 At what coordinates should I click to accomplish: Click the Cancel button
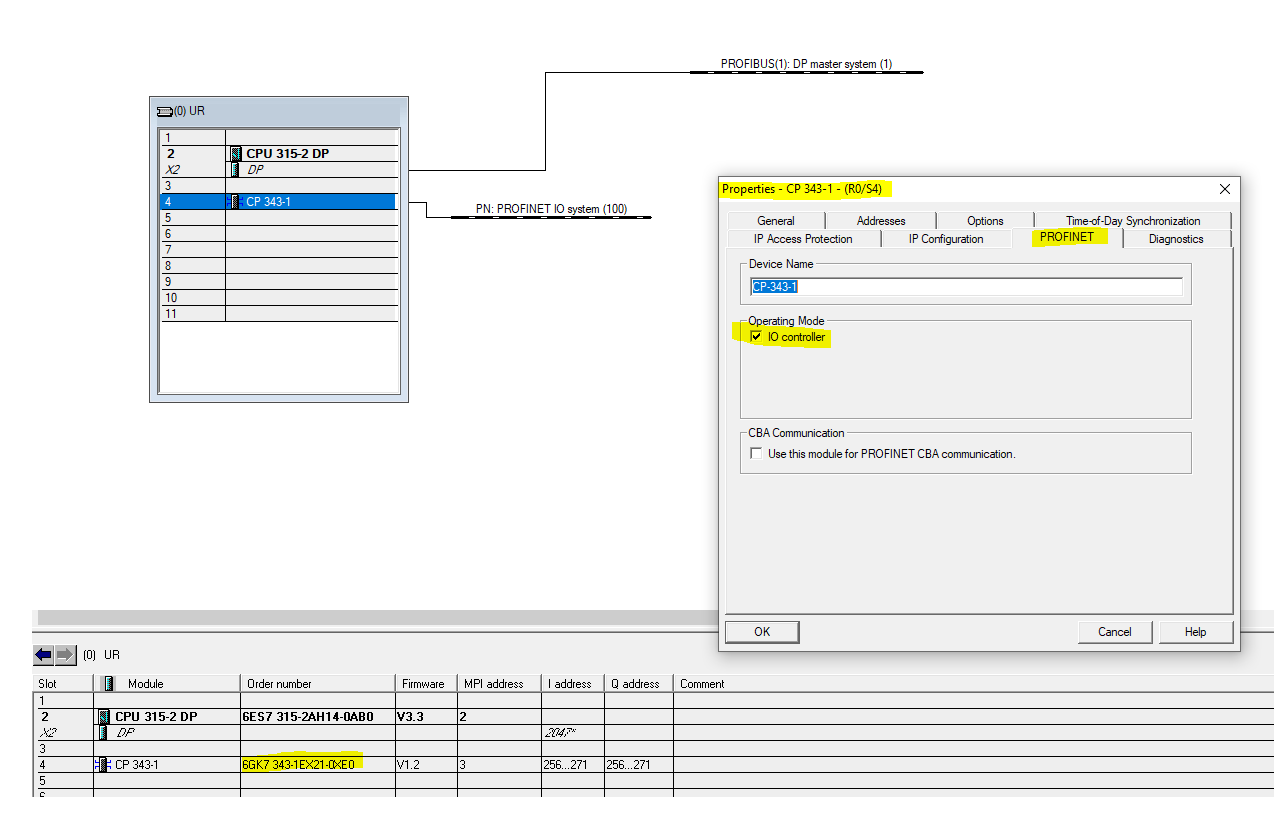(1115, 632)
